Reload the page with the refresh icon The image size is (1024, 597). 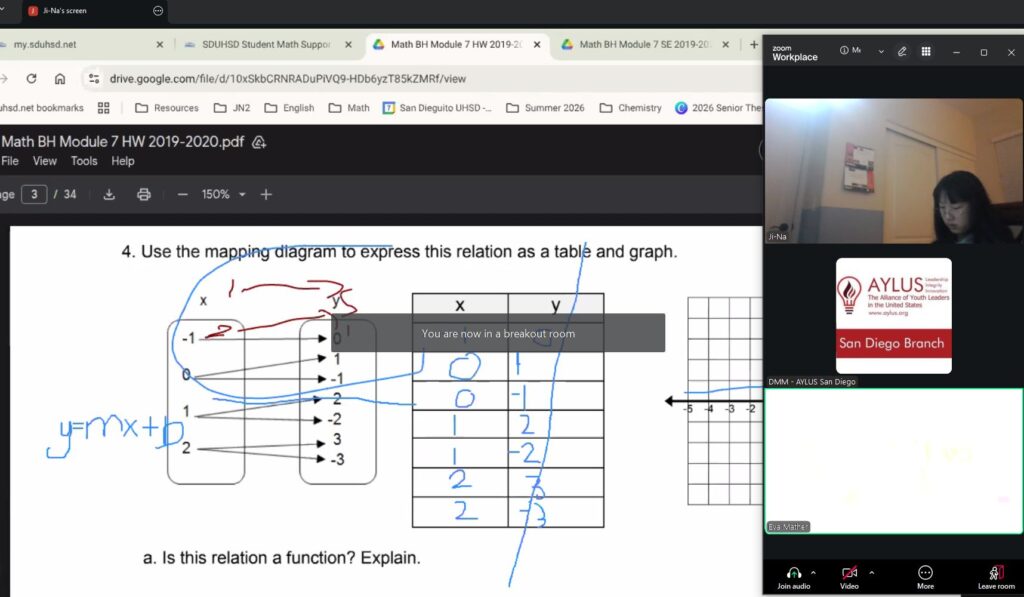tap(31, 79)
